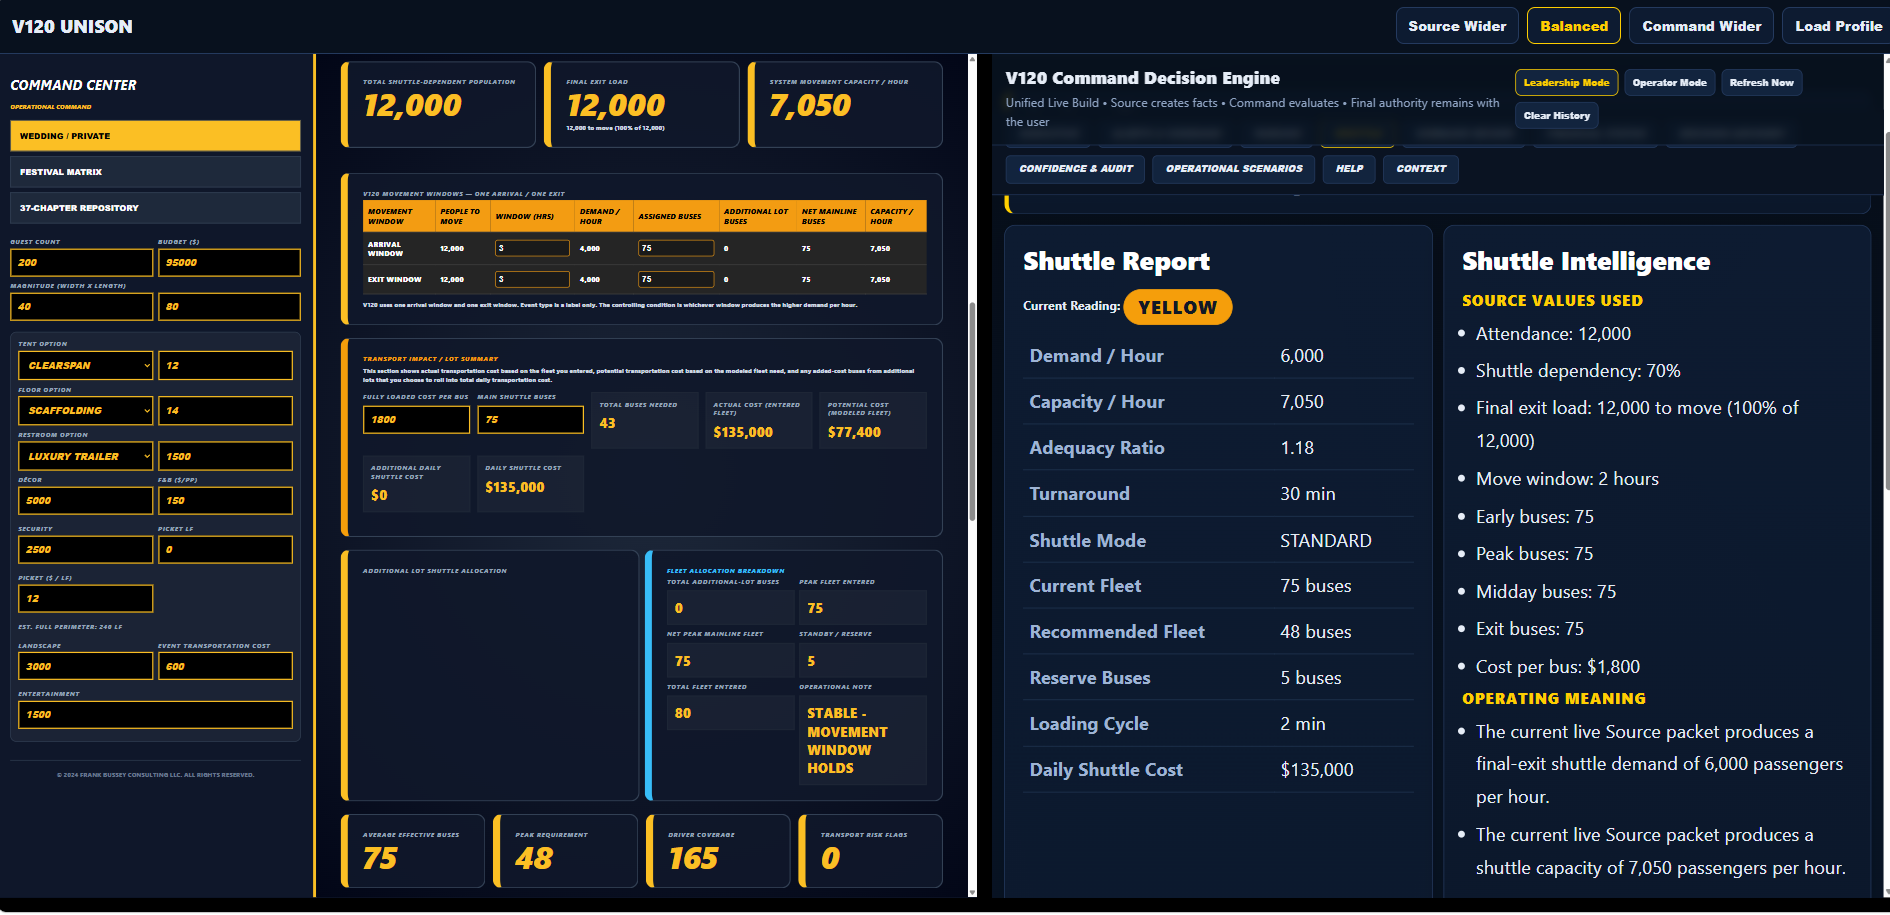The width and height of the screenshot is (1890, 915).
Task: Open the Operational Scenarios tab
Action: click(1234, 169)
